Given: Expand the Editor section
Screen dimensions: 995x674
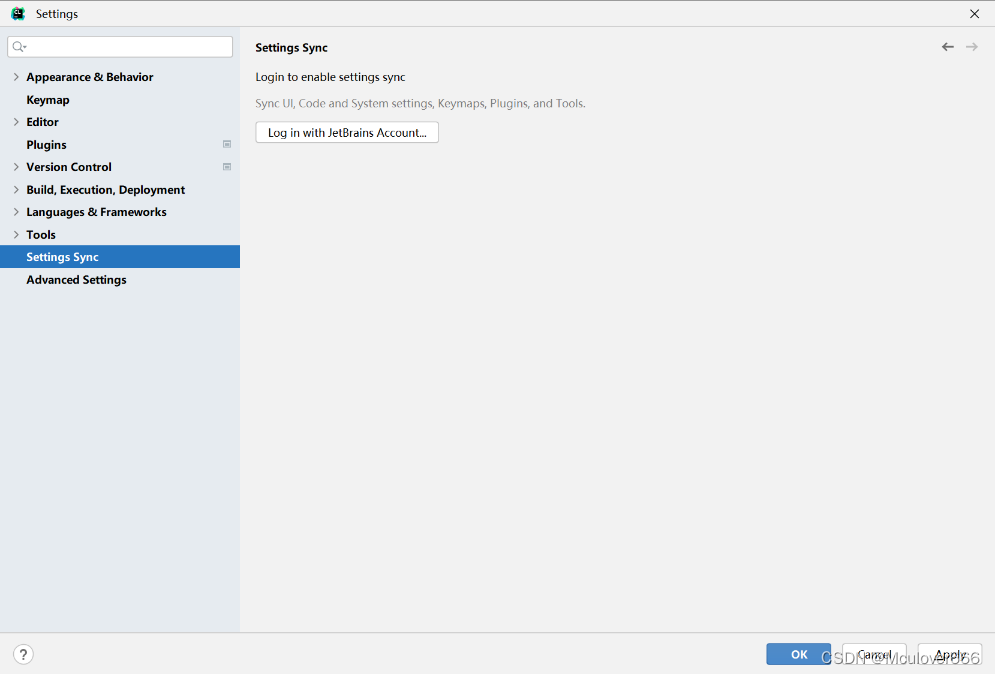Looking at the screenshot, I should coord(16,122).
